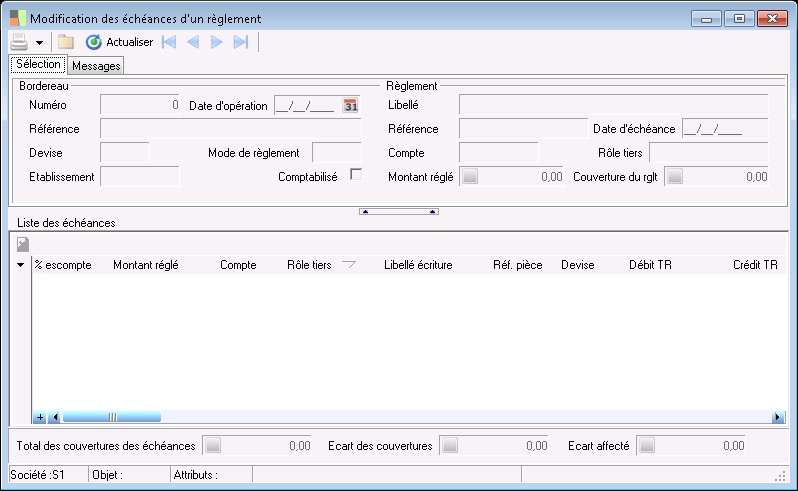The width and height of the screenshot is (798, 491).
Task: Go to the first record
Action: pos(168,42)
